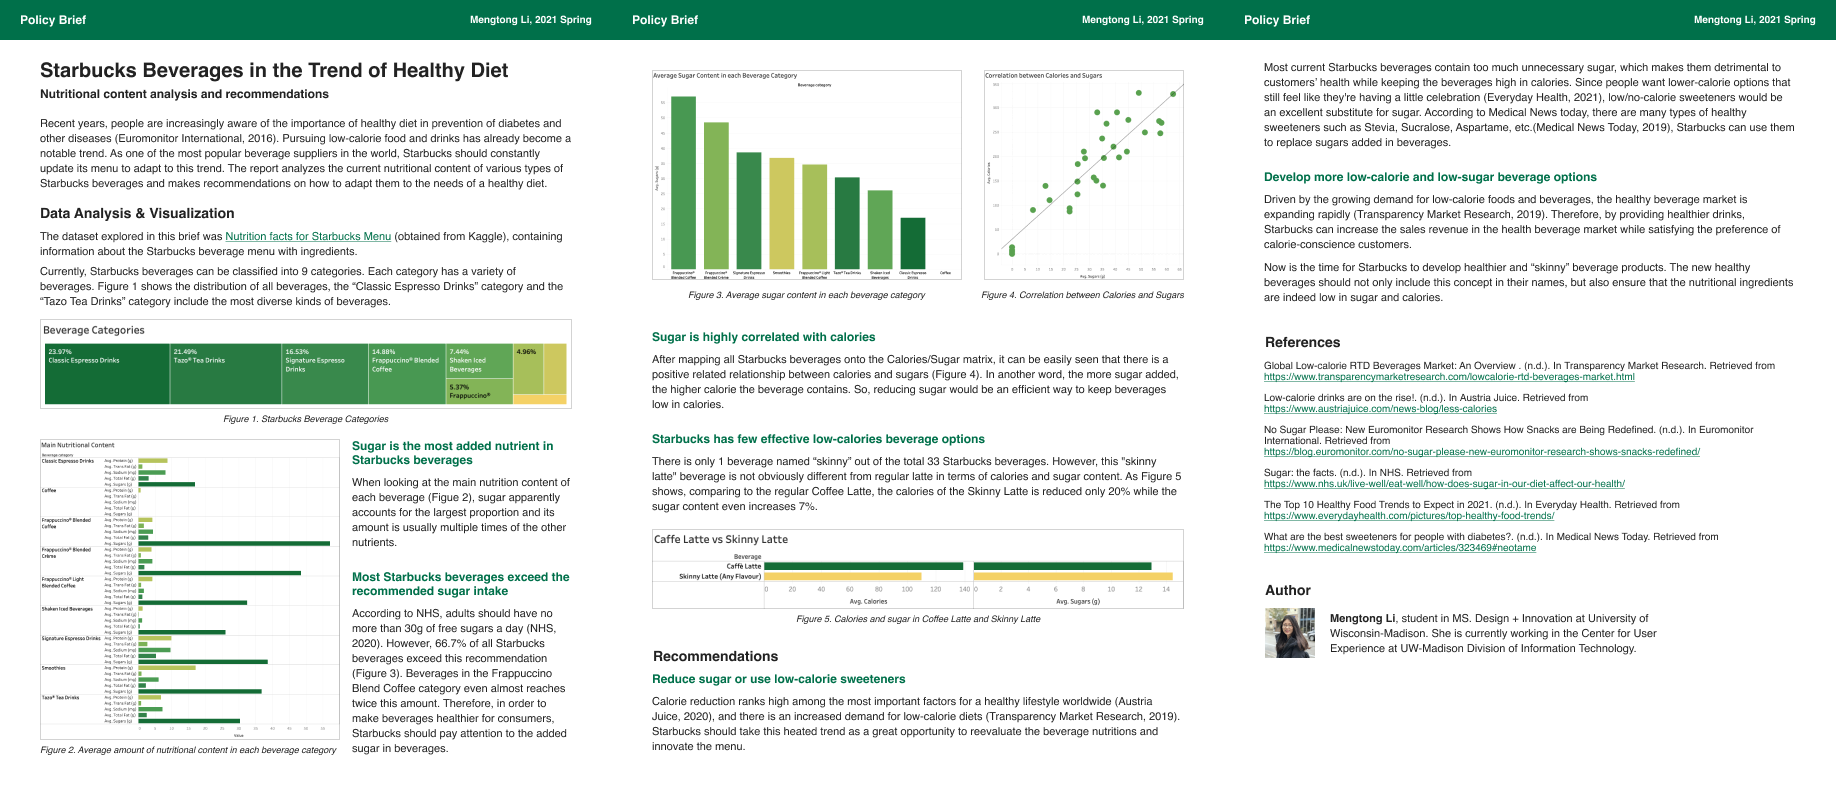Click the tallest bar in Average Sugar Content chart
Image resolution: width=1836 pixels, height=792 pixels.
tap(683, 181)
